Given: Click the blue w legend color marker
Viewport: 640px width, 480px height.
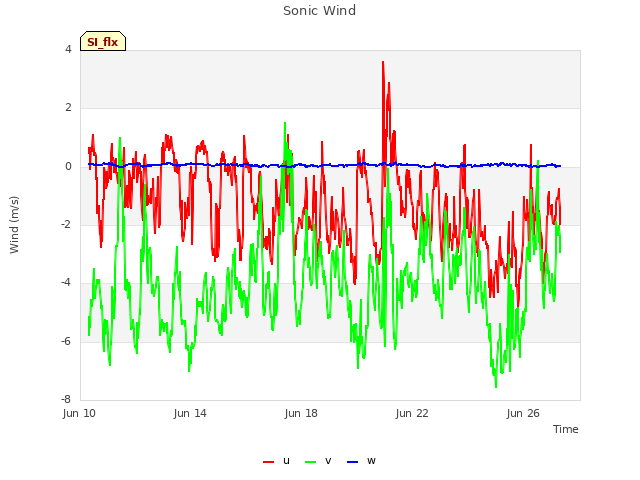Looking at the screenshot, I should (353, 462).
